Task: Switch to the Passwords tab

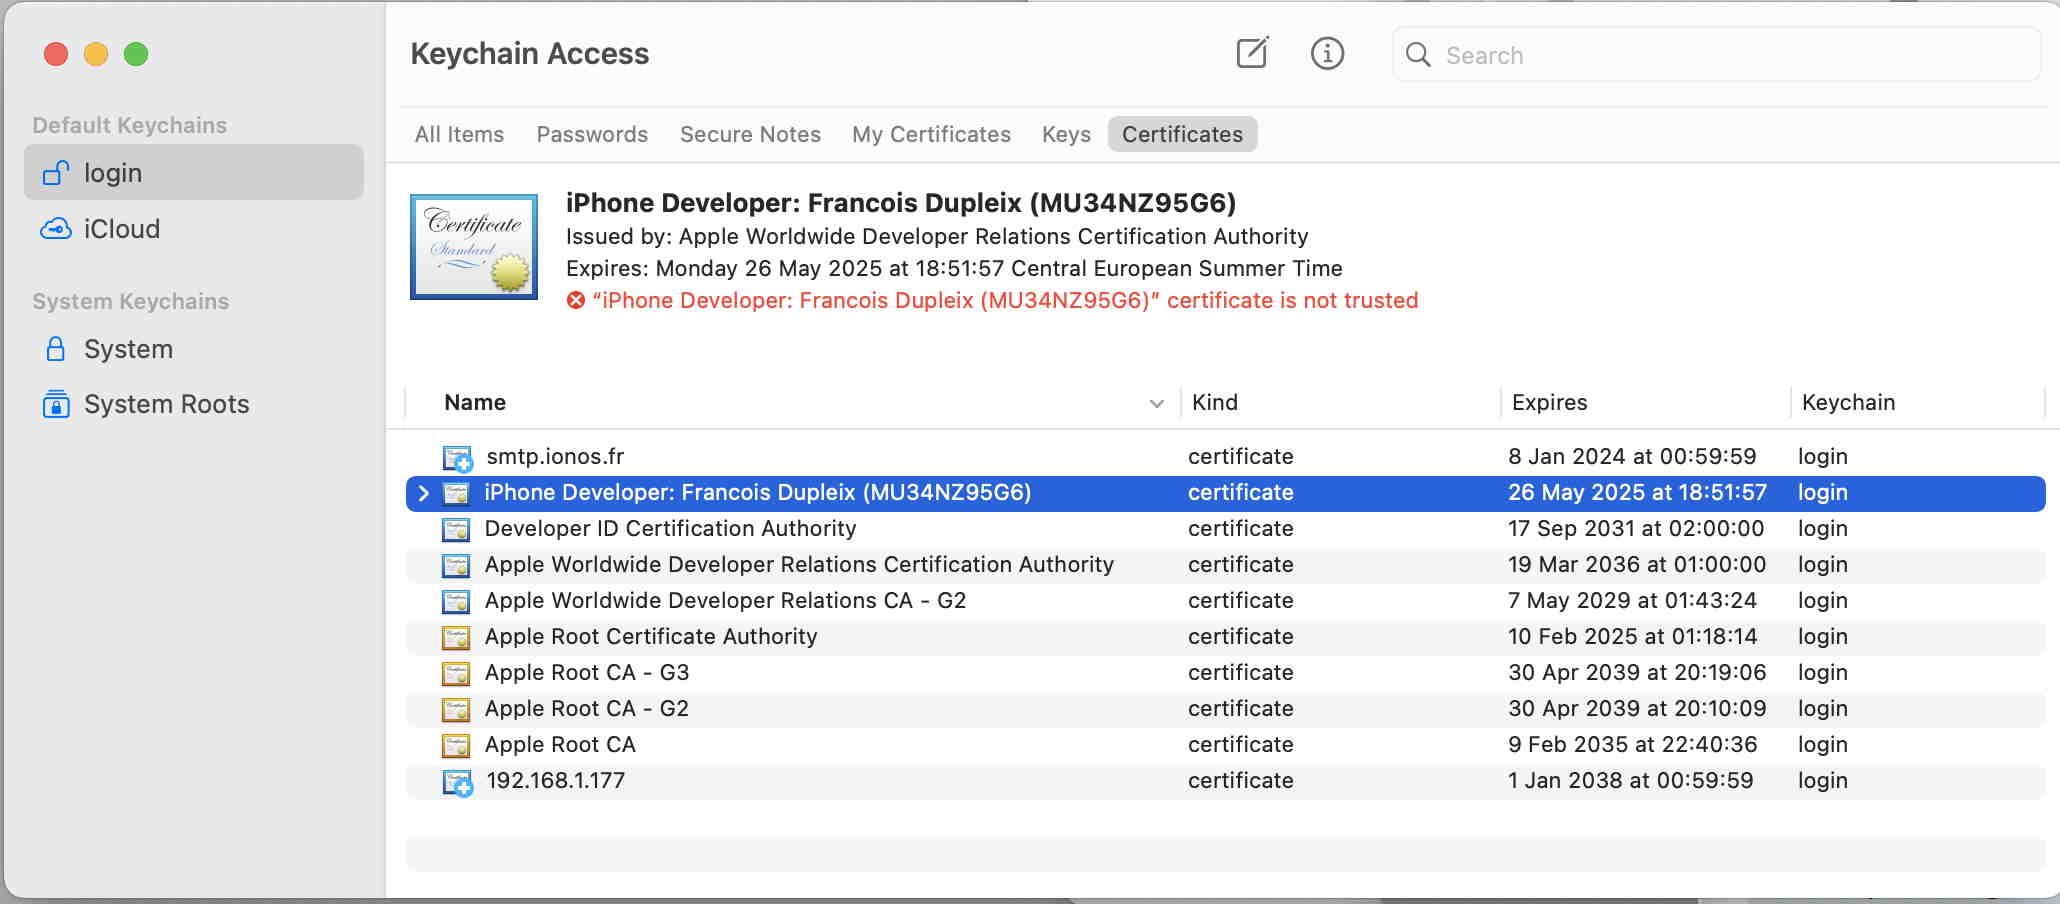Action: 592,134
